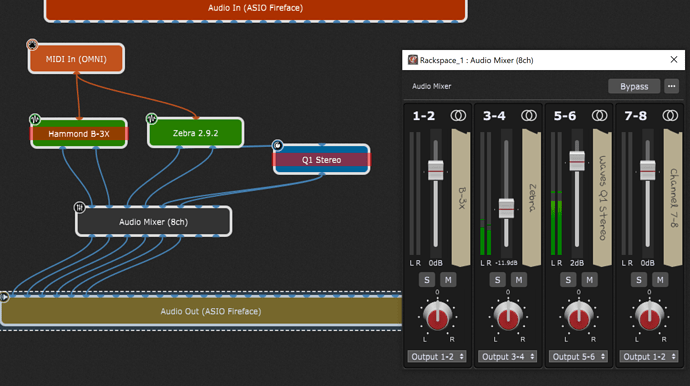Click the pan knob for channel 5-6
This screenshot has width=690, height=386.
pos(579,316)
